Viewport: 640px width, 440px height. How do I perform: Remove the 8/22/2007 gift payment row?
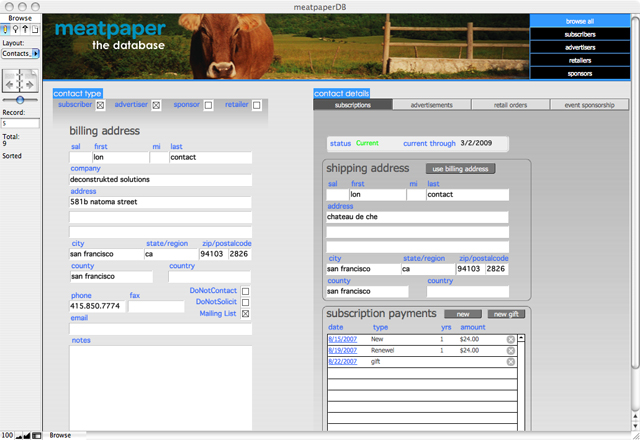click(x=511, y=362)
